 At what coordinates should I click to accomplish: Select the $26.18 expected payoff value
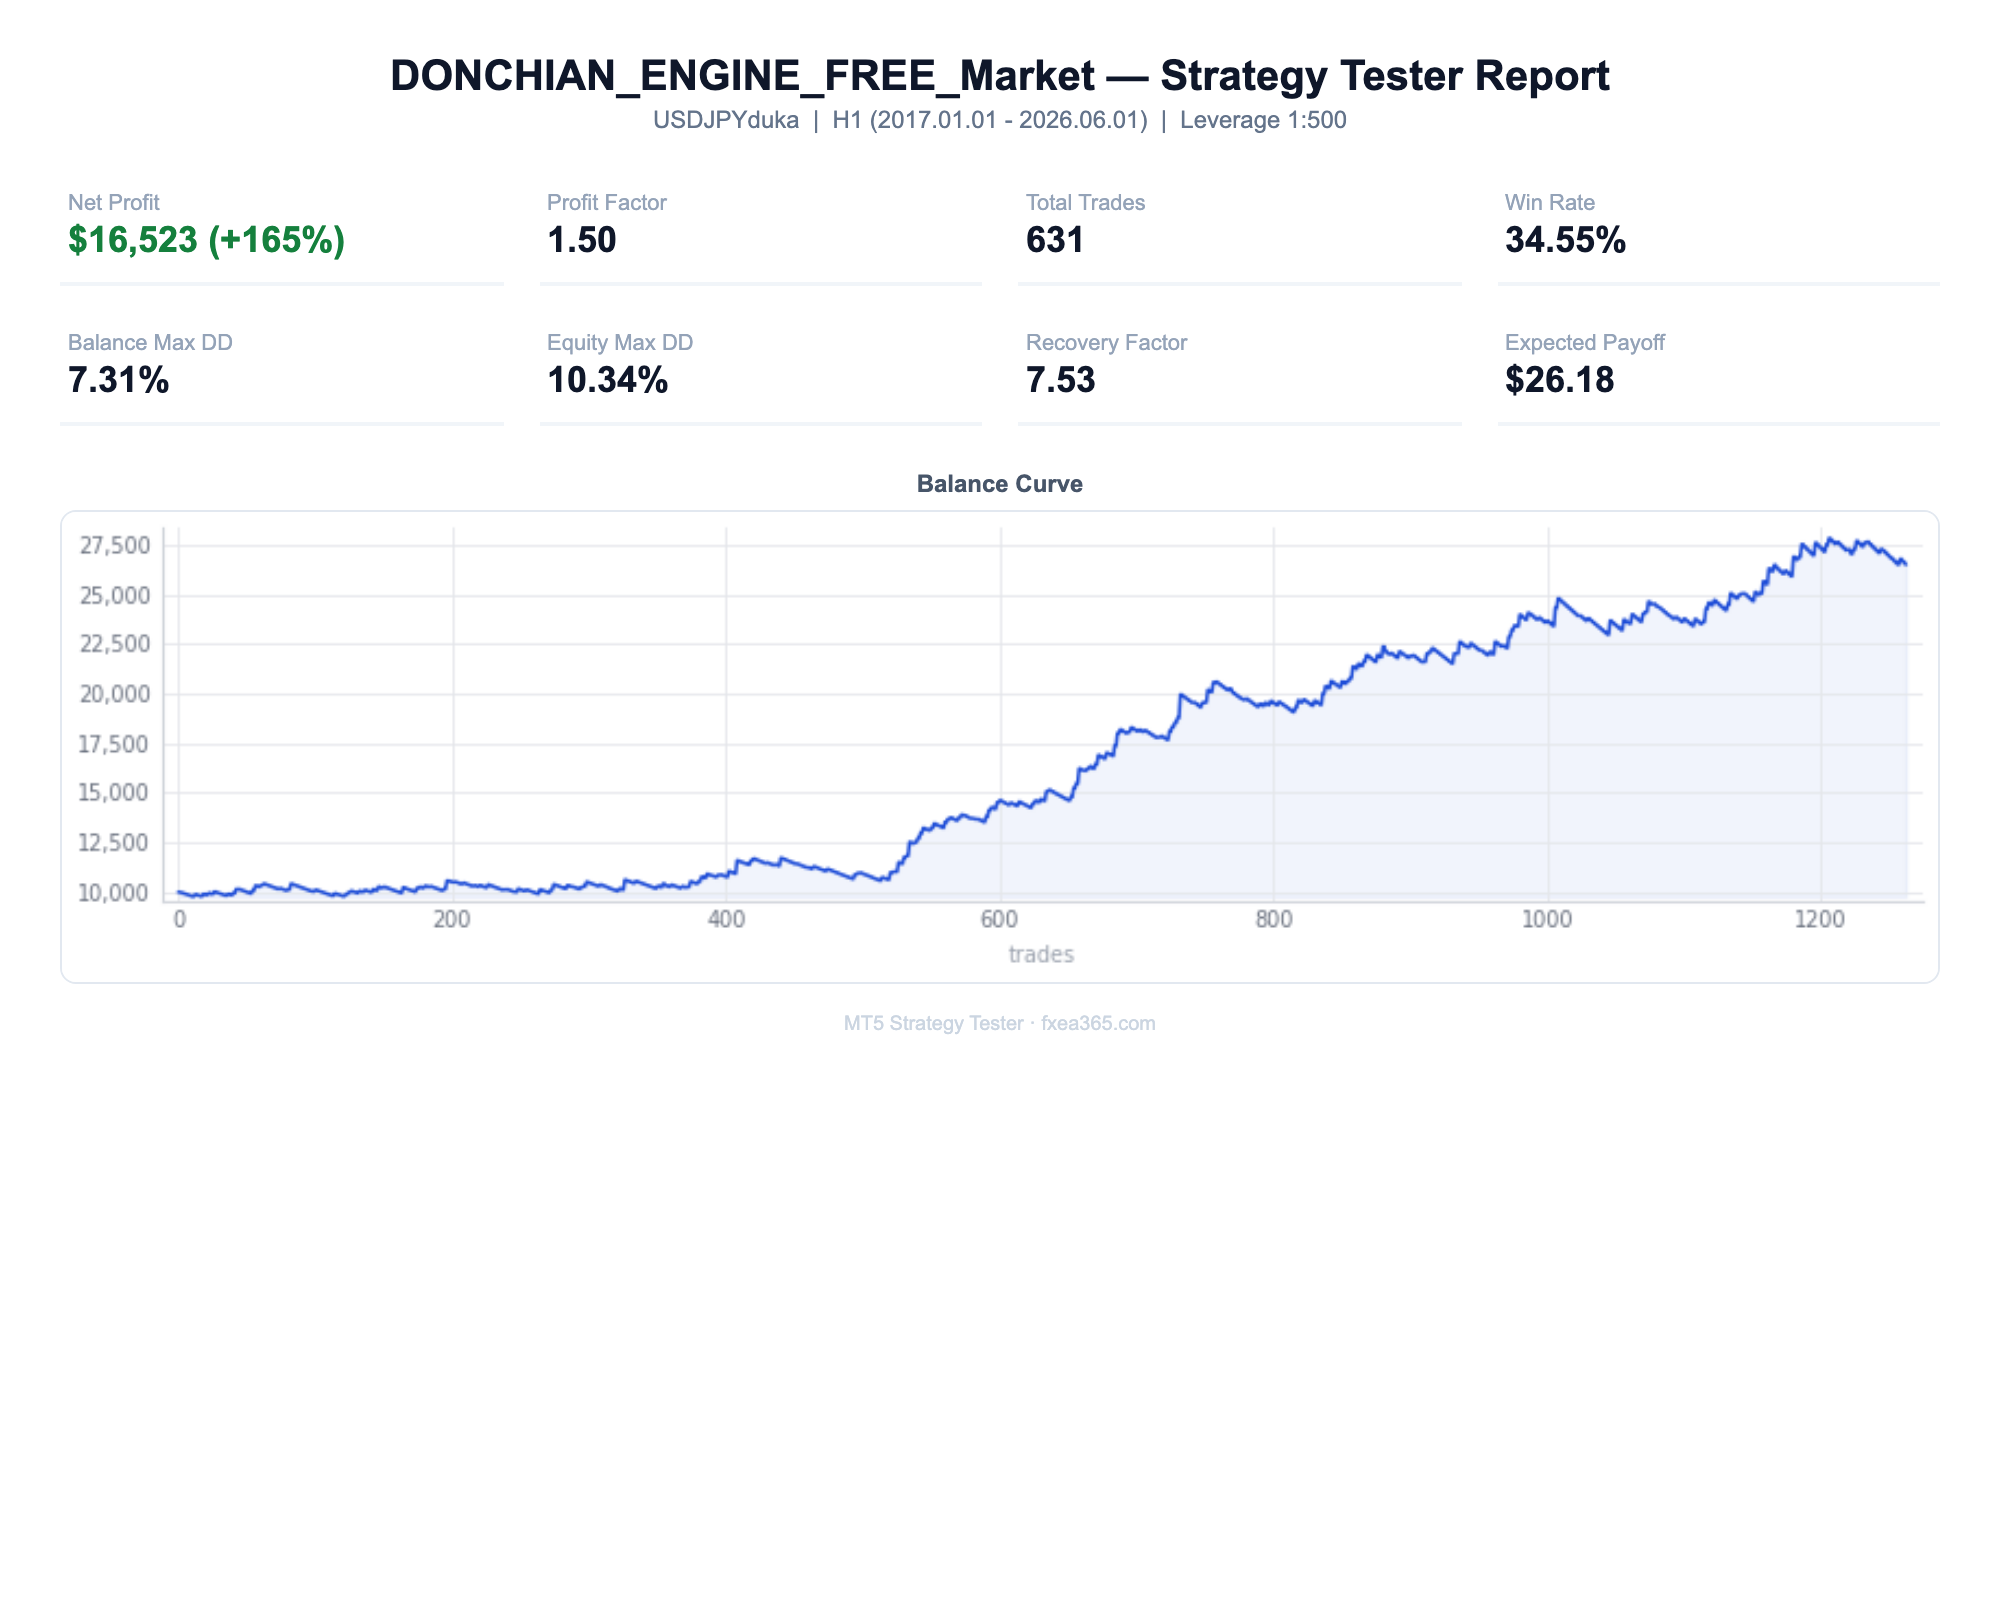tap(1559, 380)
